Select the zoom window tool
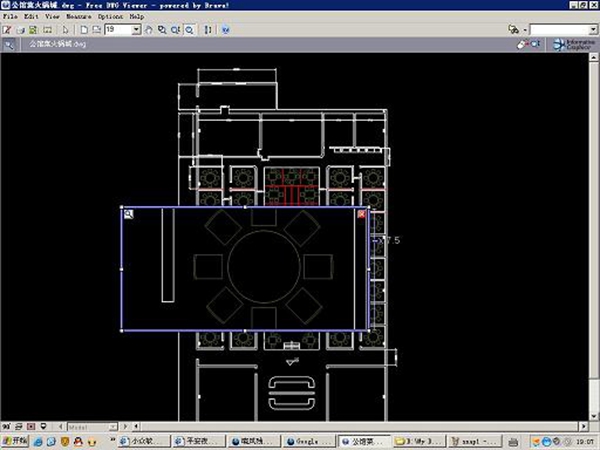Image resolution: width=600 pixels, height=450 pixels. 176,30
